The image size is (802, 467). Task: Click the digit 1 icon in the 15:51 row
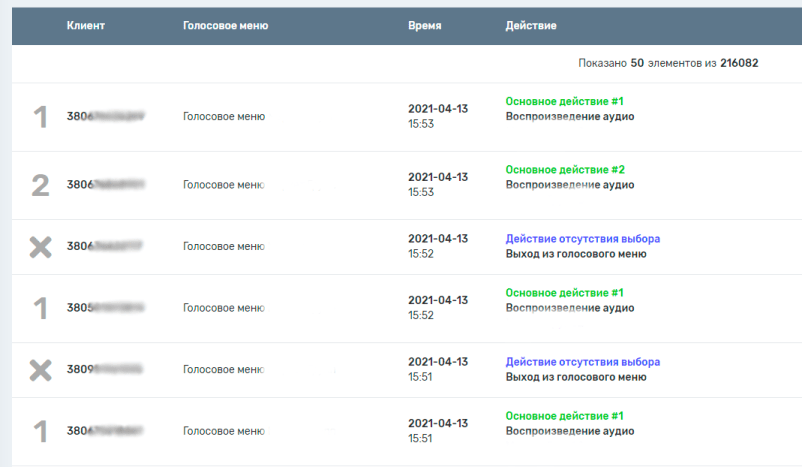pos(40,431)
